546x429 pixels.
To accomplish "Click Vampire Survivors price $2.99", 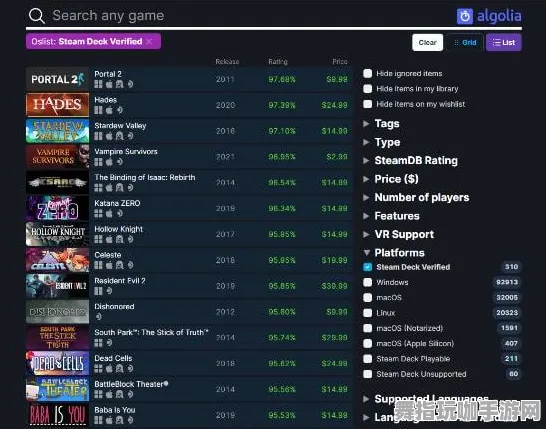I will click(337, 157).
